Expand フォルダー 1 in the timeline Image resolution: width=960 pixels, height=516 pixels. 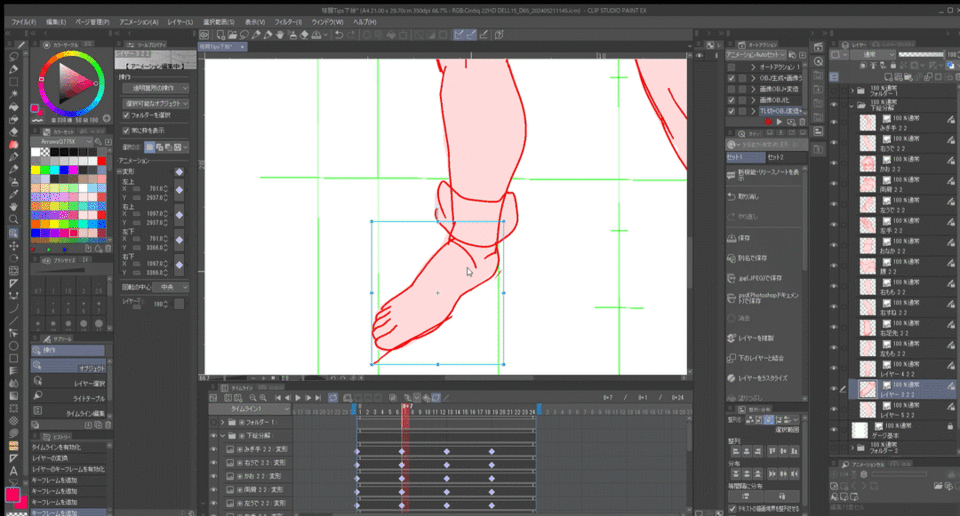coord(223,422)
